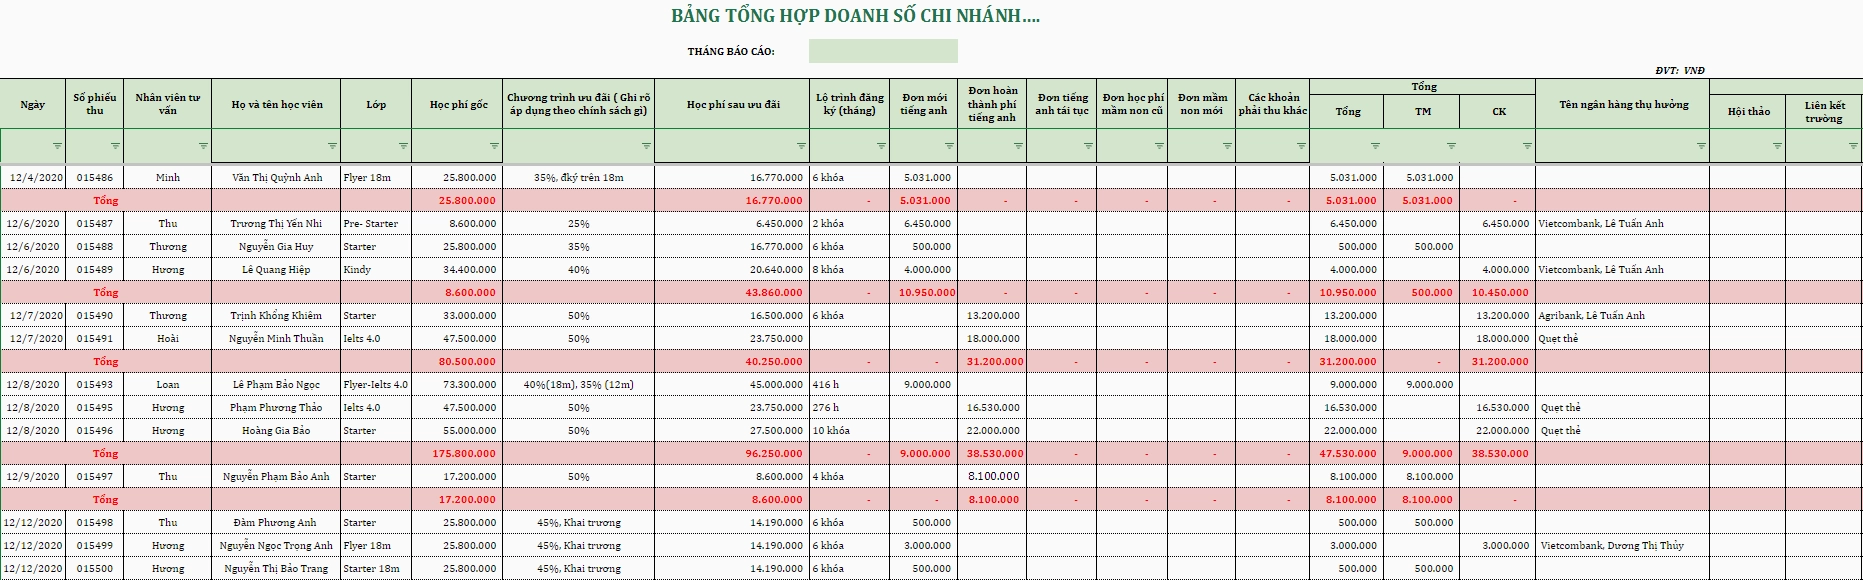
Task: Select the Liên kết trường header cell
Action: coord(1824,111)
